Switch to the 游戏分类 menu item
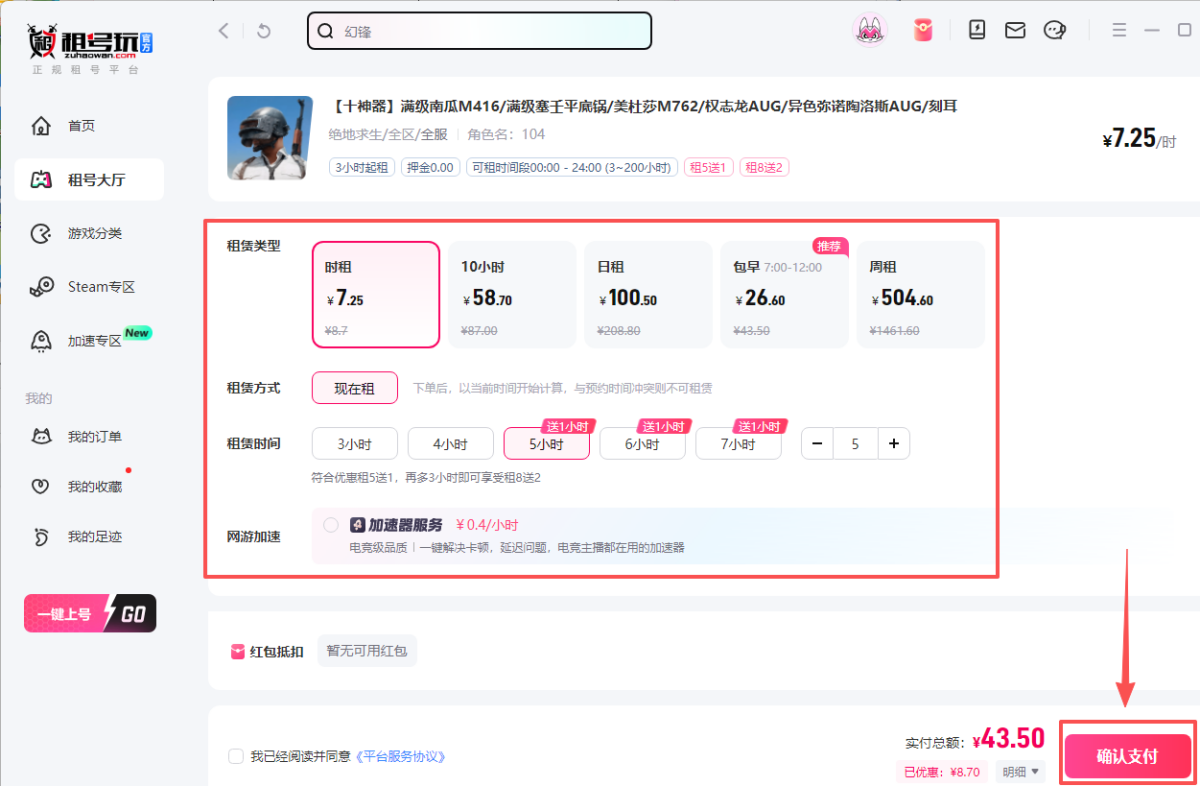 tap(40, 233)
